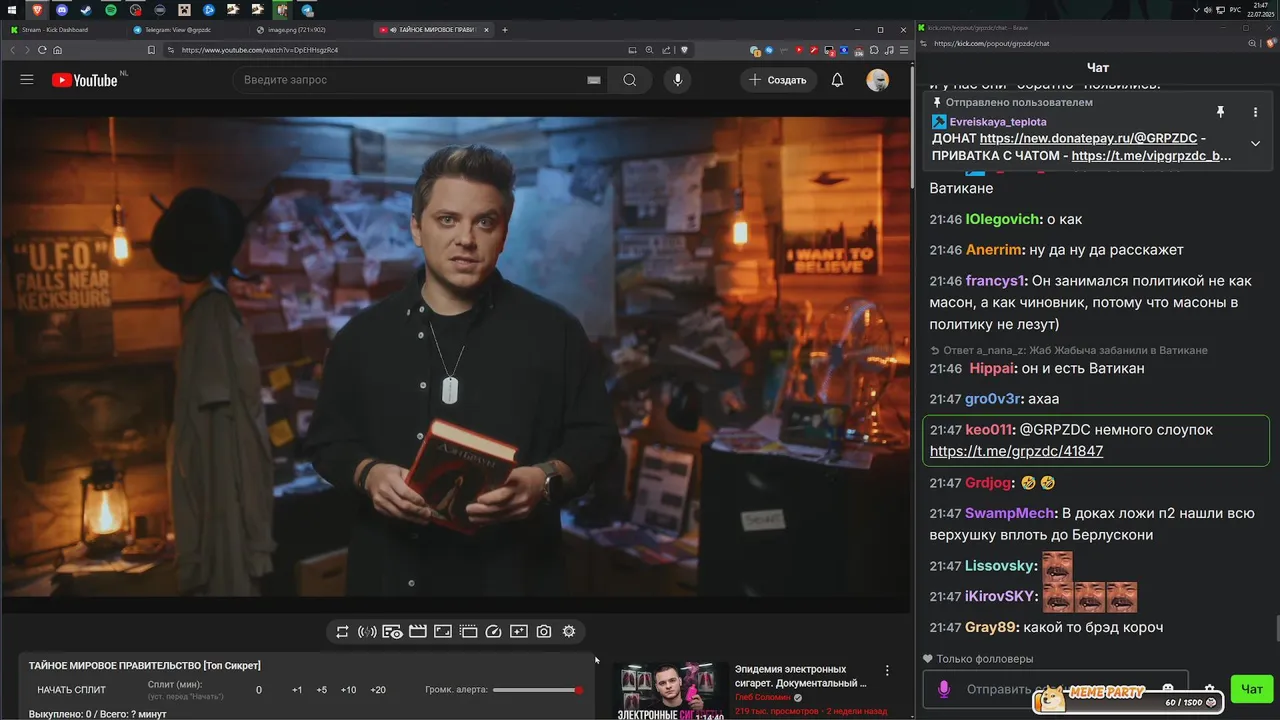1280x720 pixels.
Task: Send the message with green Чат button
Action: 1252,689
